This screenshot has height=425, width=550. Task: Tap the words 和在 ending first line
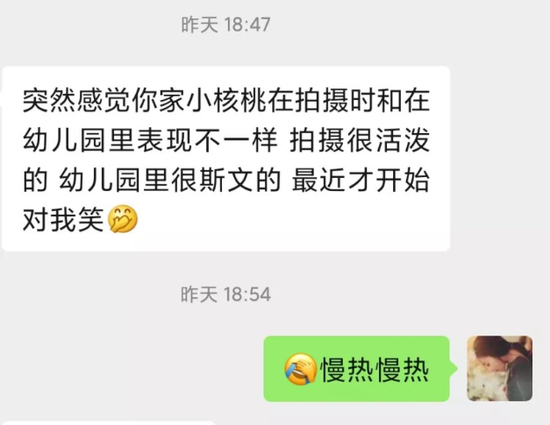tap(403, 100)
